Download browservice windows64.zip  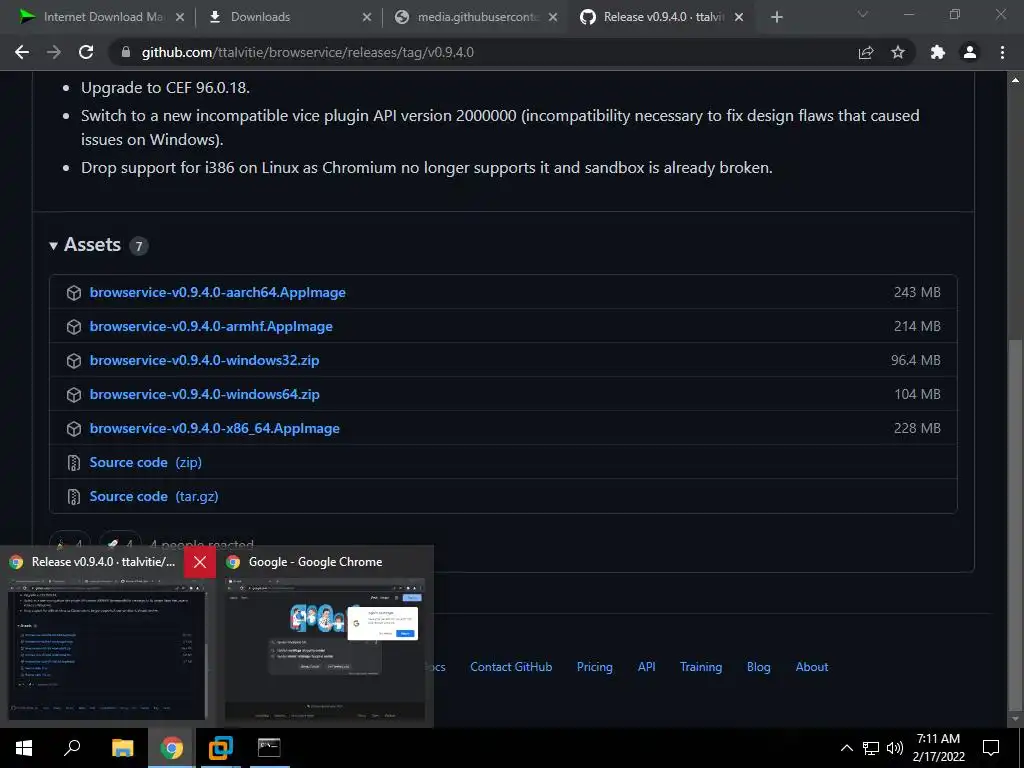tap(204, 394)
